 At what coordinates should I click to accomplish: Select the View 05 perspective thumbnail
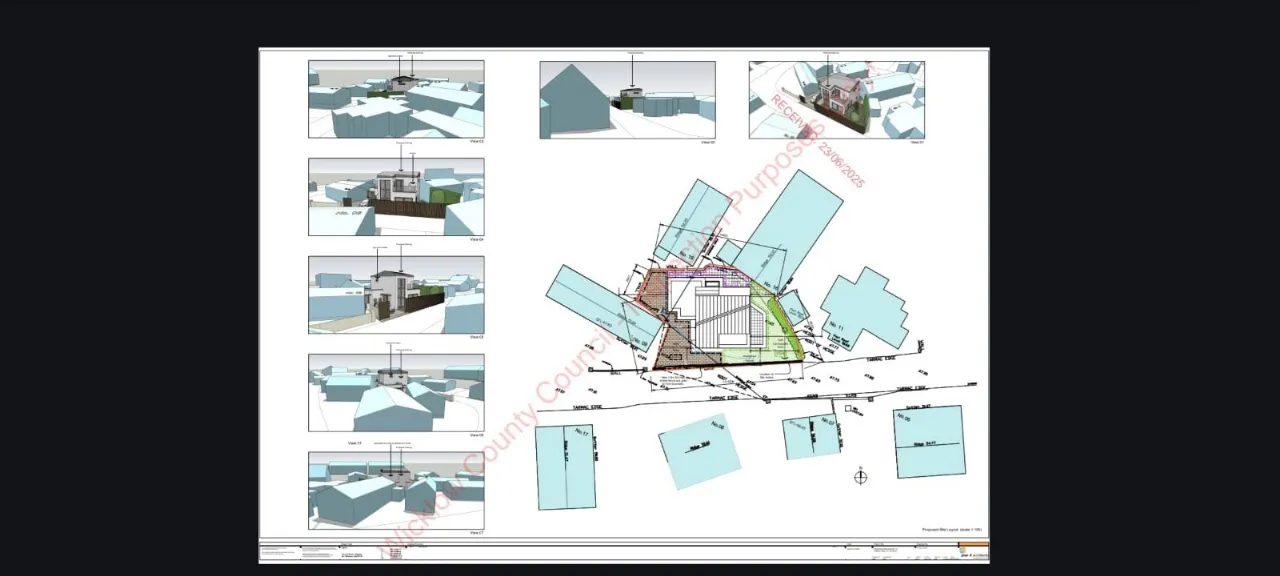396,294
